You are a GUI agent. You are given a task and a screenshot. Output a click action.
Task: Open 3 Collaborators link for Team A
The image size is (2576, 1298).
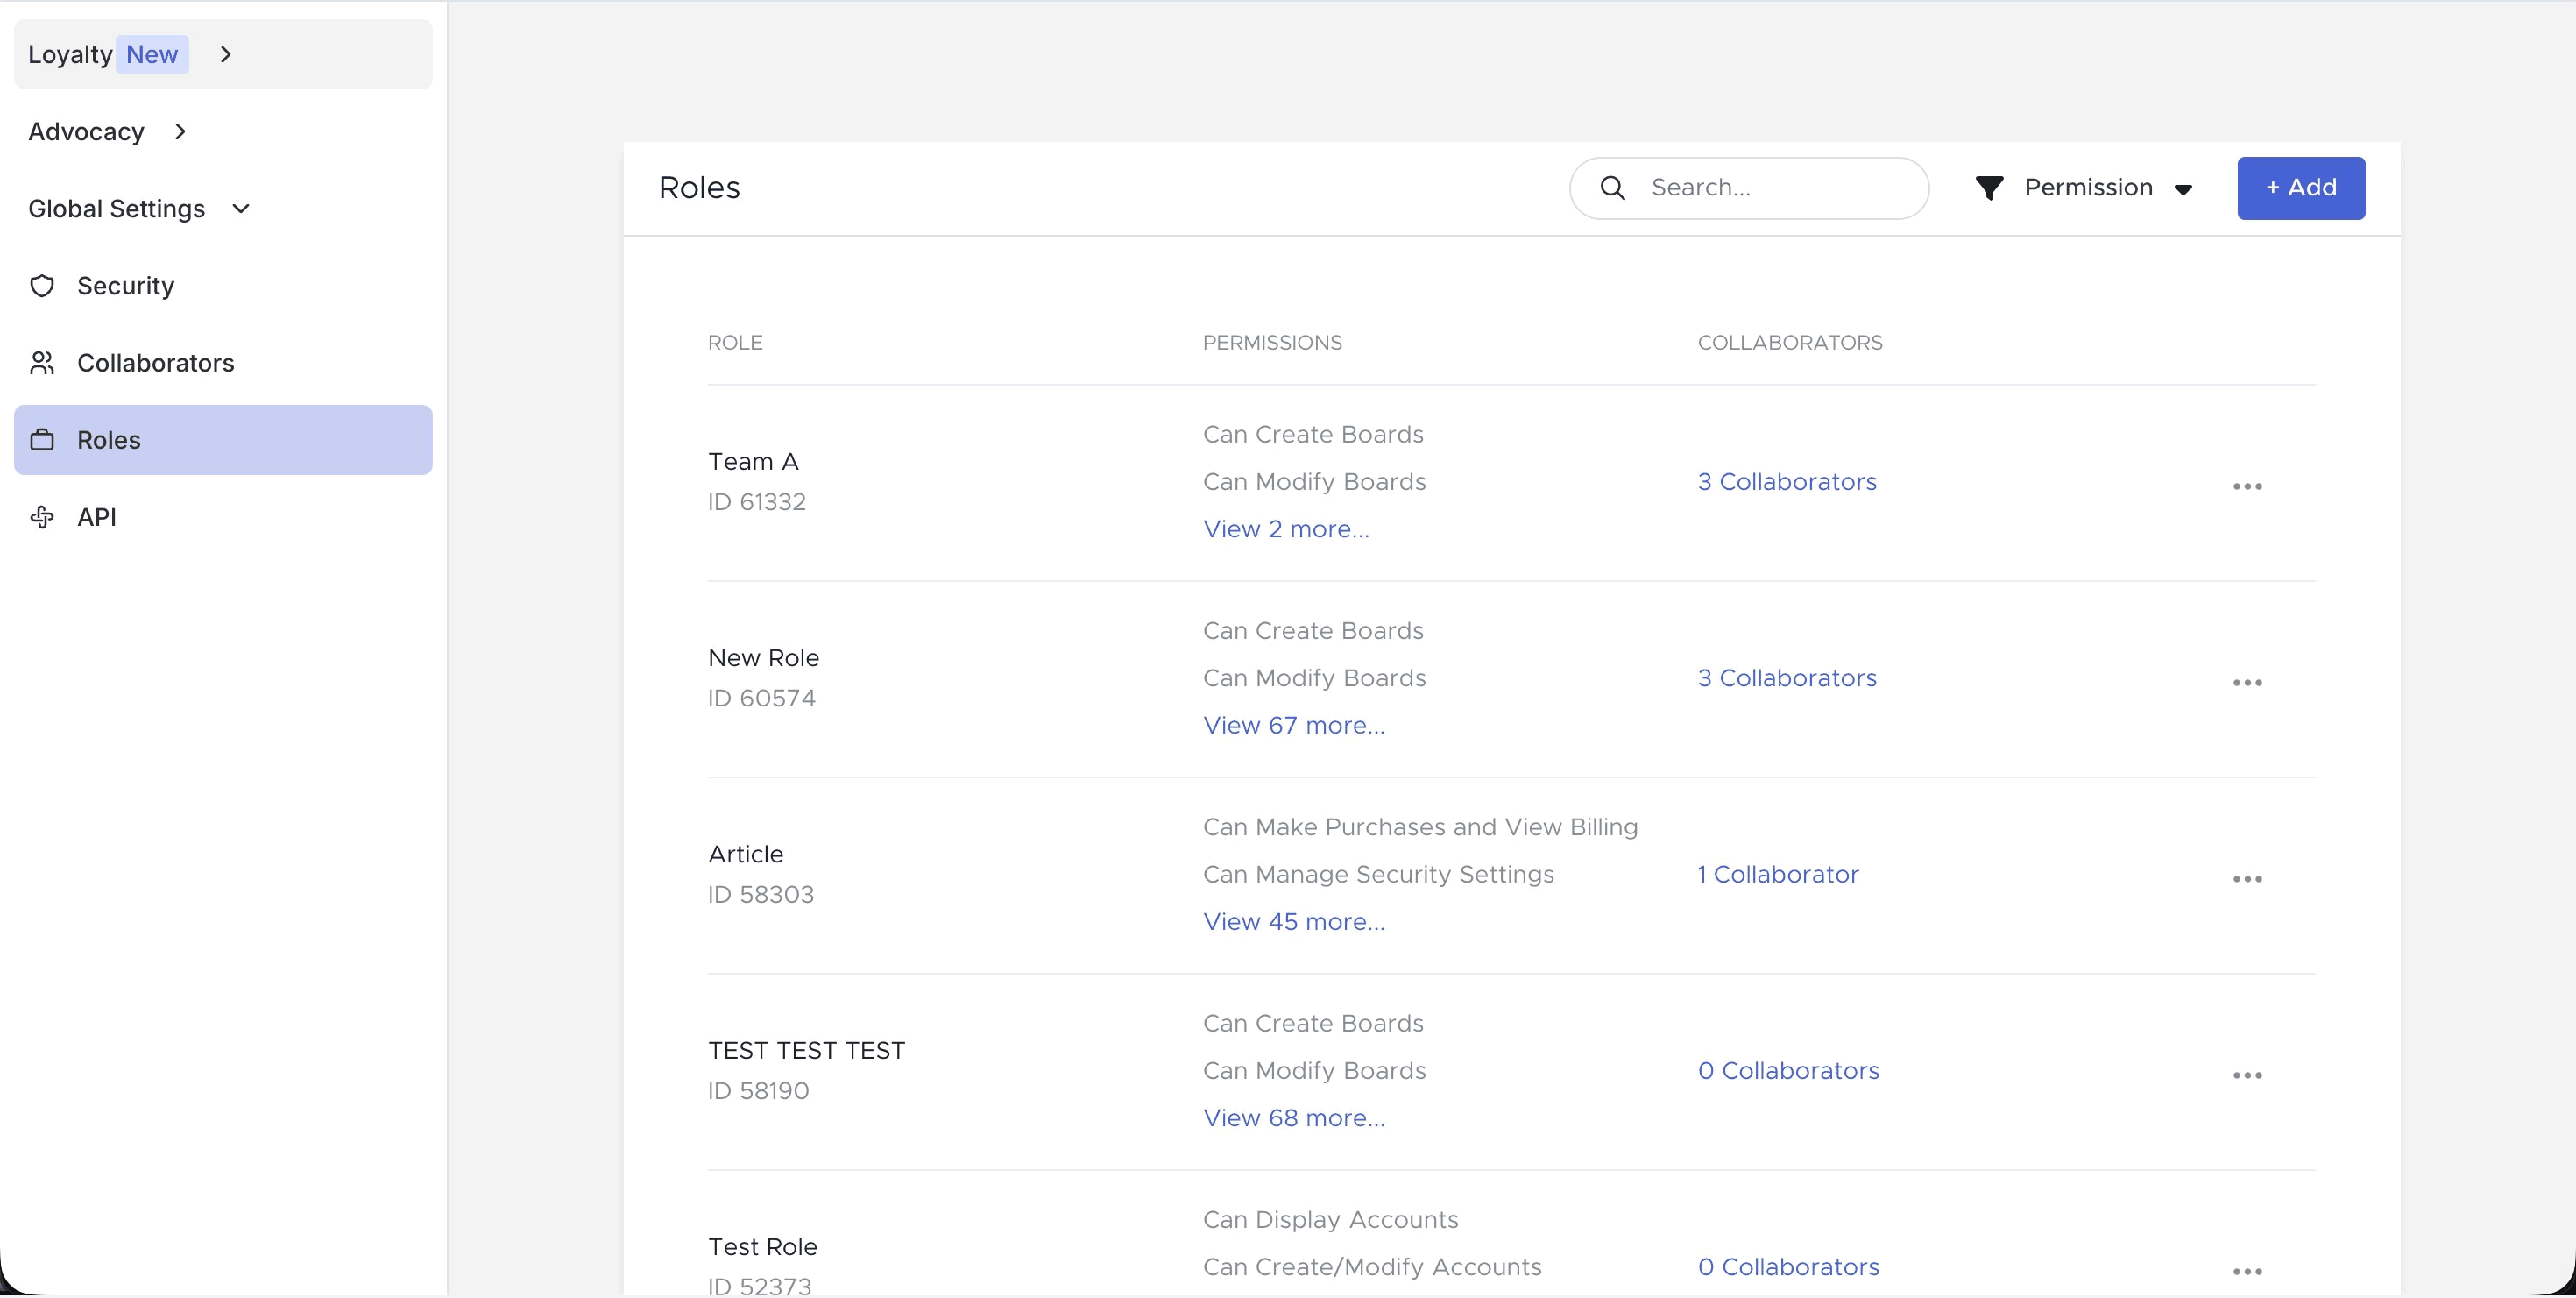tap(1787, 482)
